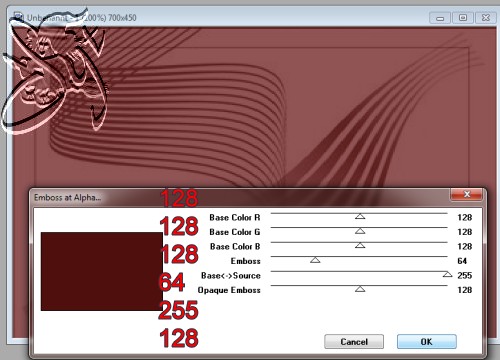The height and width of the screenshot is (360, 500).
Task: Click the Emboss value 64
Action: tap(462, 261)
